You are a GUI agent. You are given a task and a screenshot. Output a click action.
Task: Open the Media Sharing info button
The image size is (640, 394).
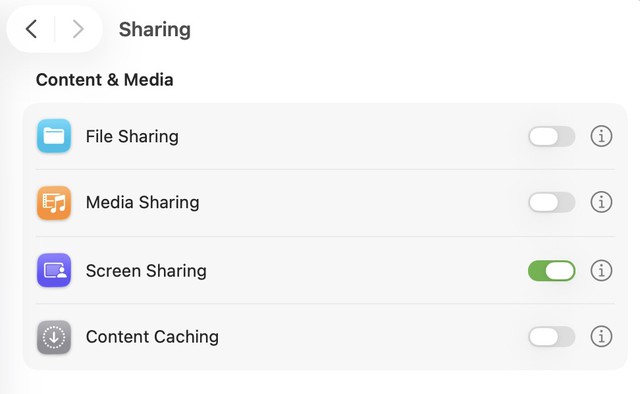pyautogui.click(x=601, y=202)
